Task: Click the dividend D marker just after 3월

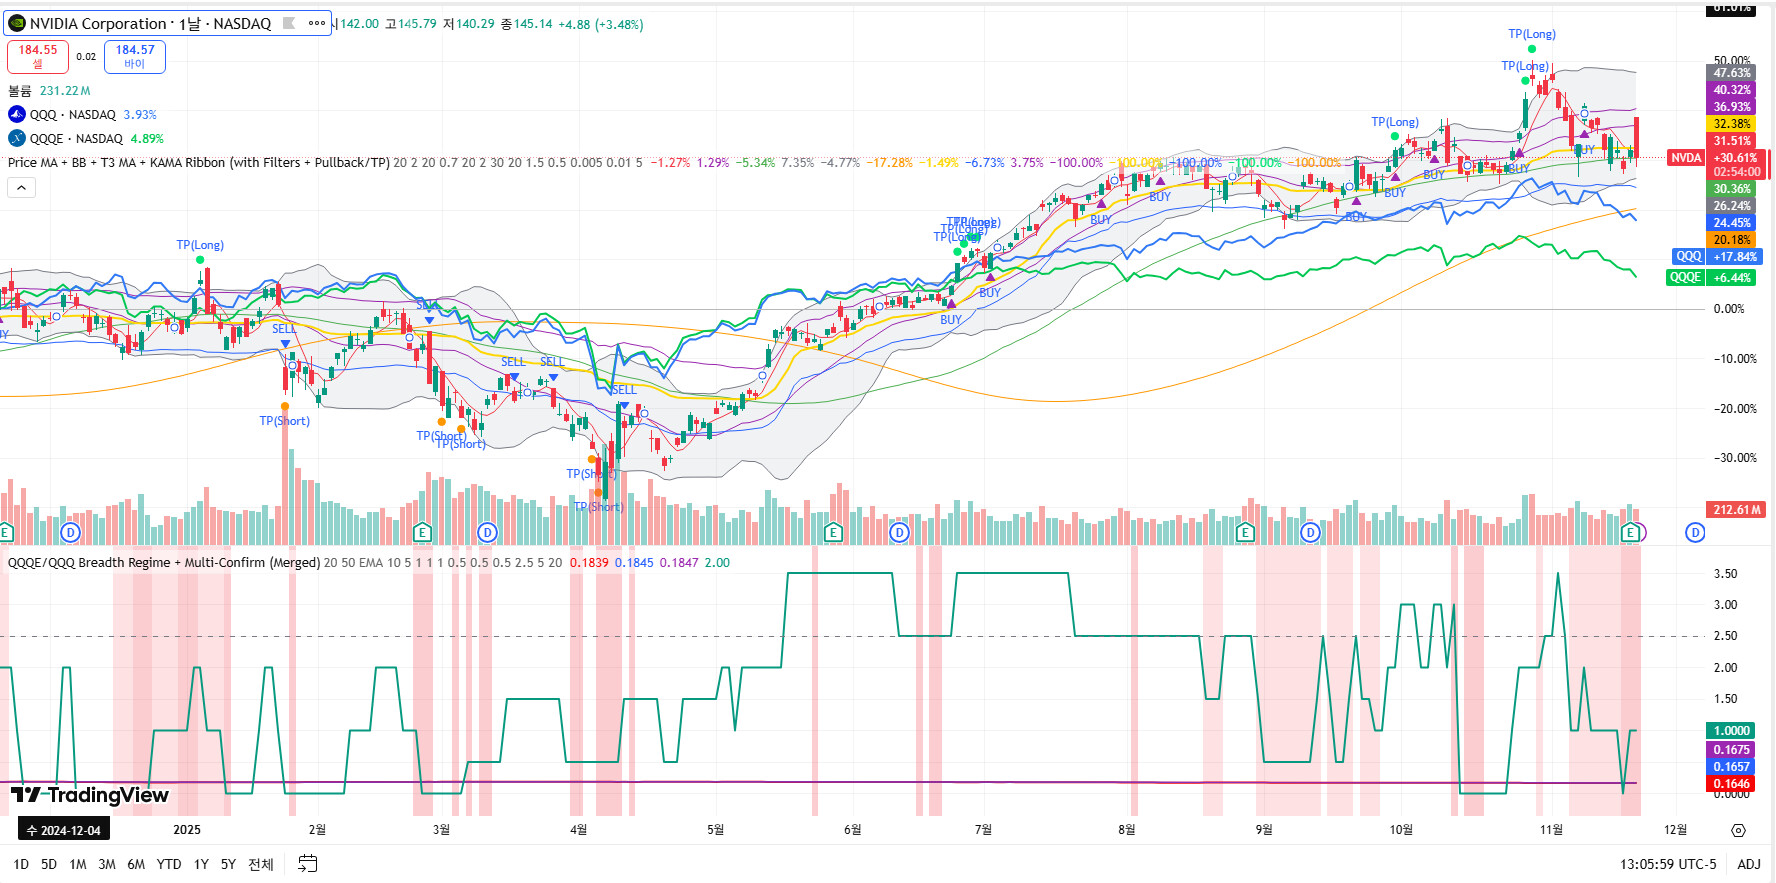Action: pyautogui.click(x=487, y=532)
